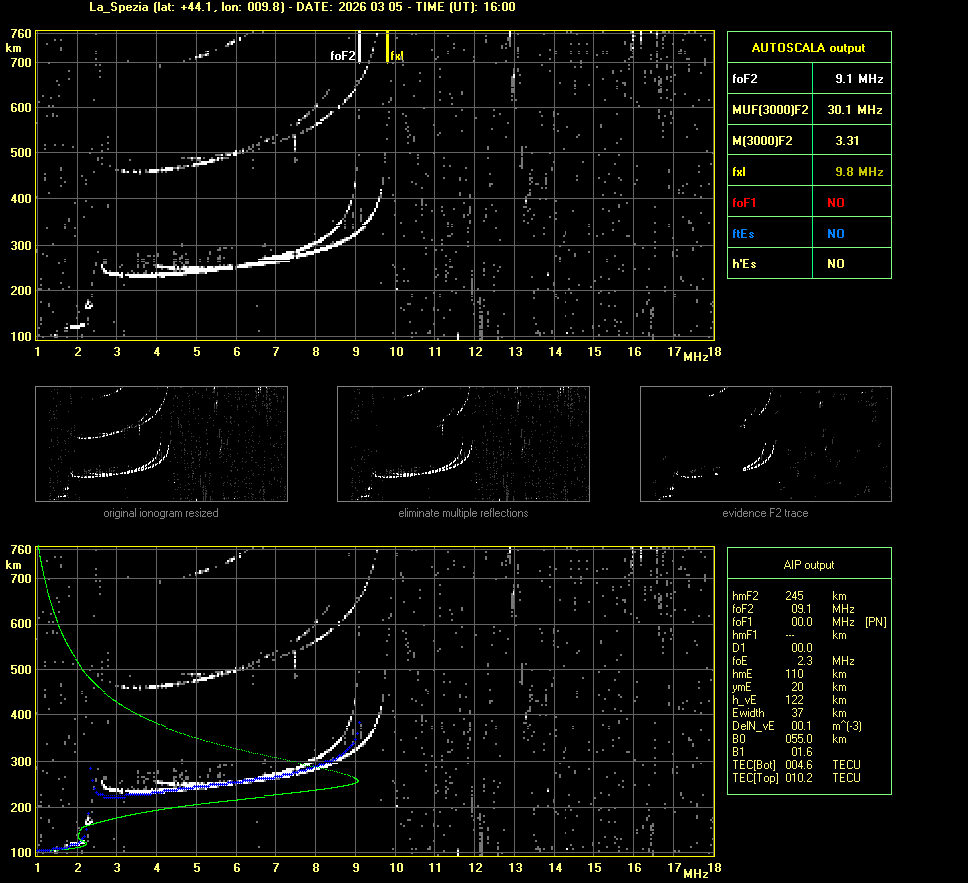Click the MUF(3000)F2 30.1 MHz value
Screen dimensions: 968x883
859,109
